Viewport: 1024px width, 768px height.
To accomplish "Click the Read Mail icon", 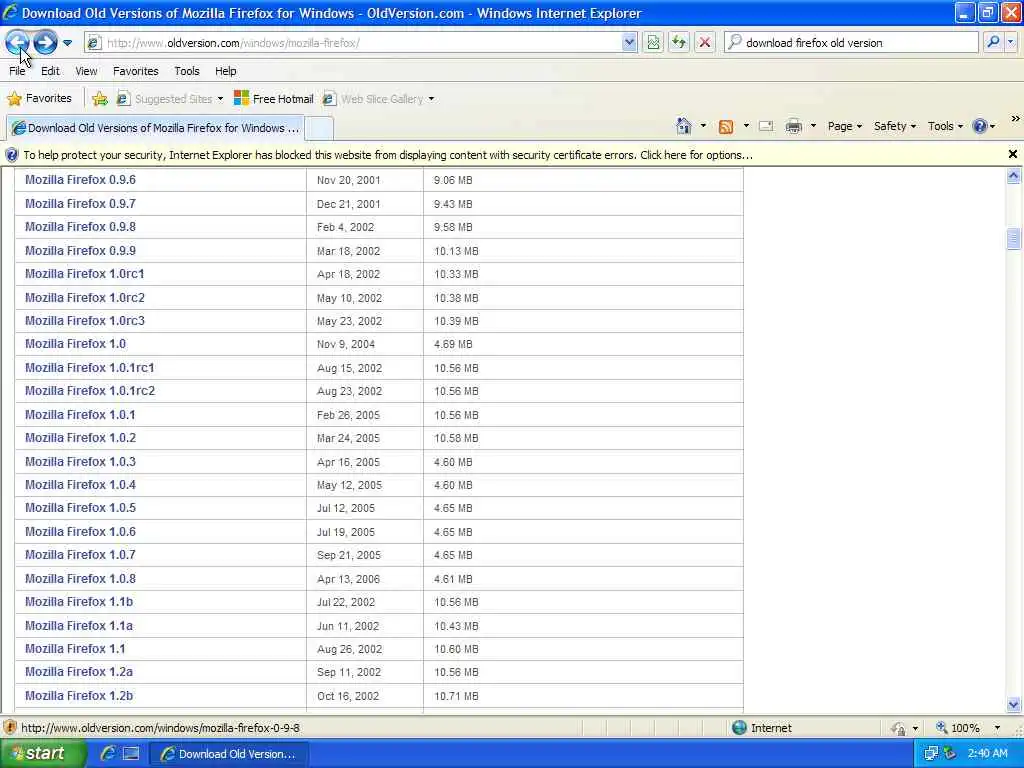I will [x=766, y=126].
